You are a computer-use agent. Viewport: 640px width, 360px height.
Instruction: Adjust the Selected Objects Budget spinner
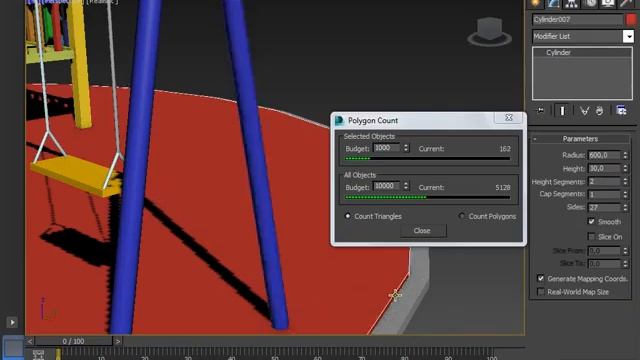(x=406, y=148)
